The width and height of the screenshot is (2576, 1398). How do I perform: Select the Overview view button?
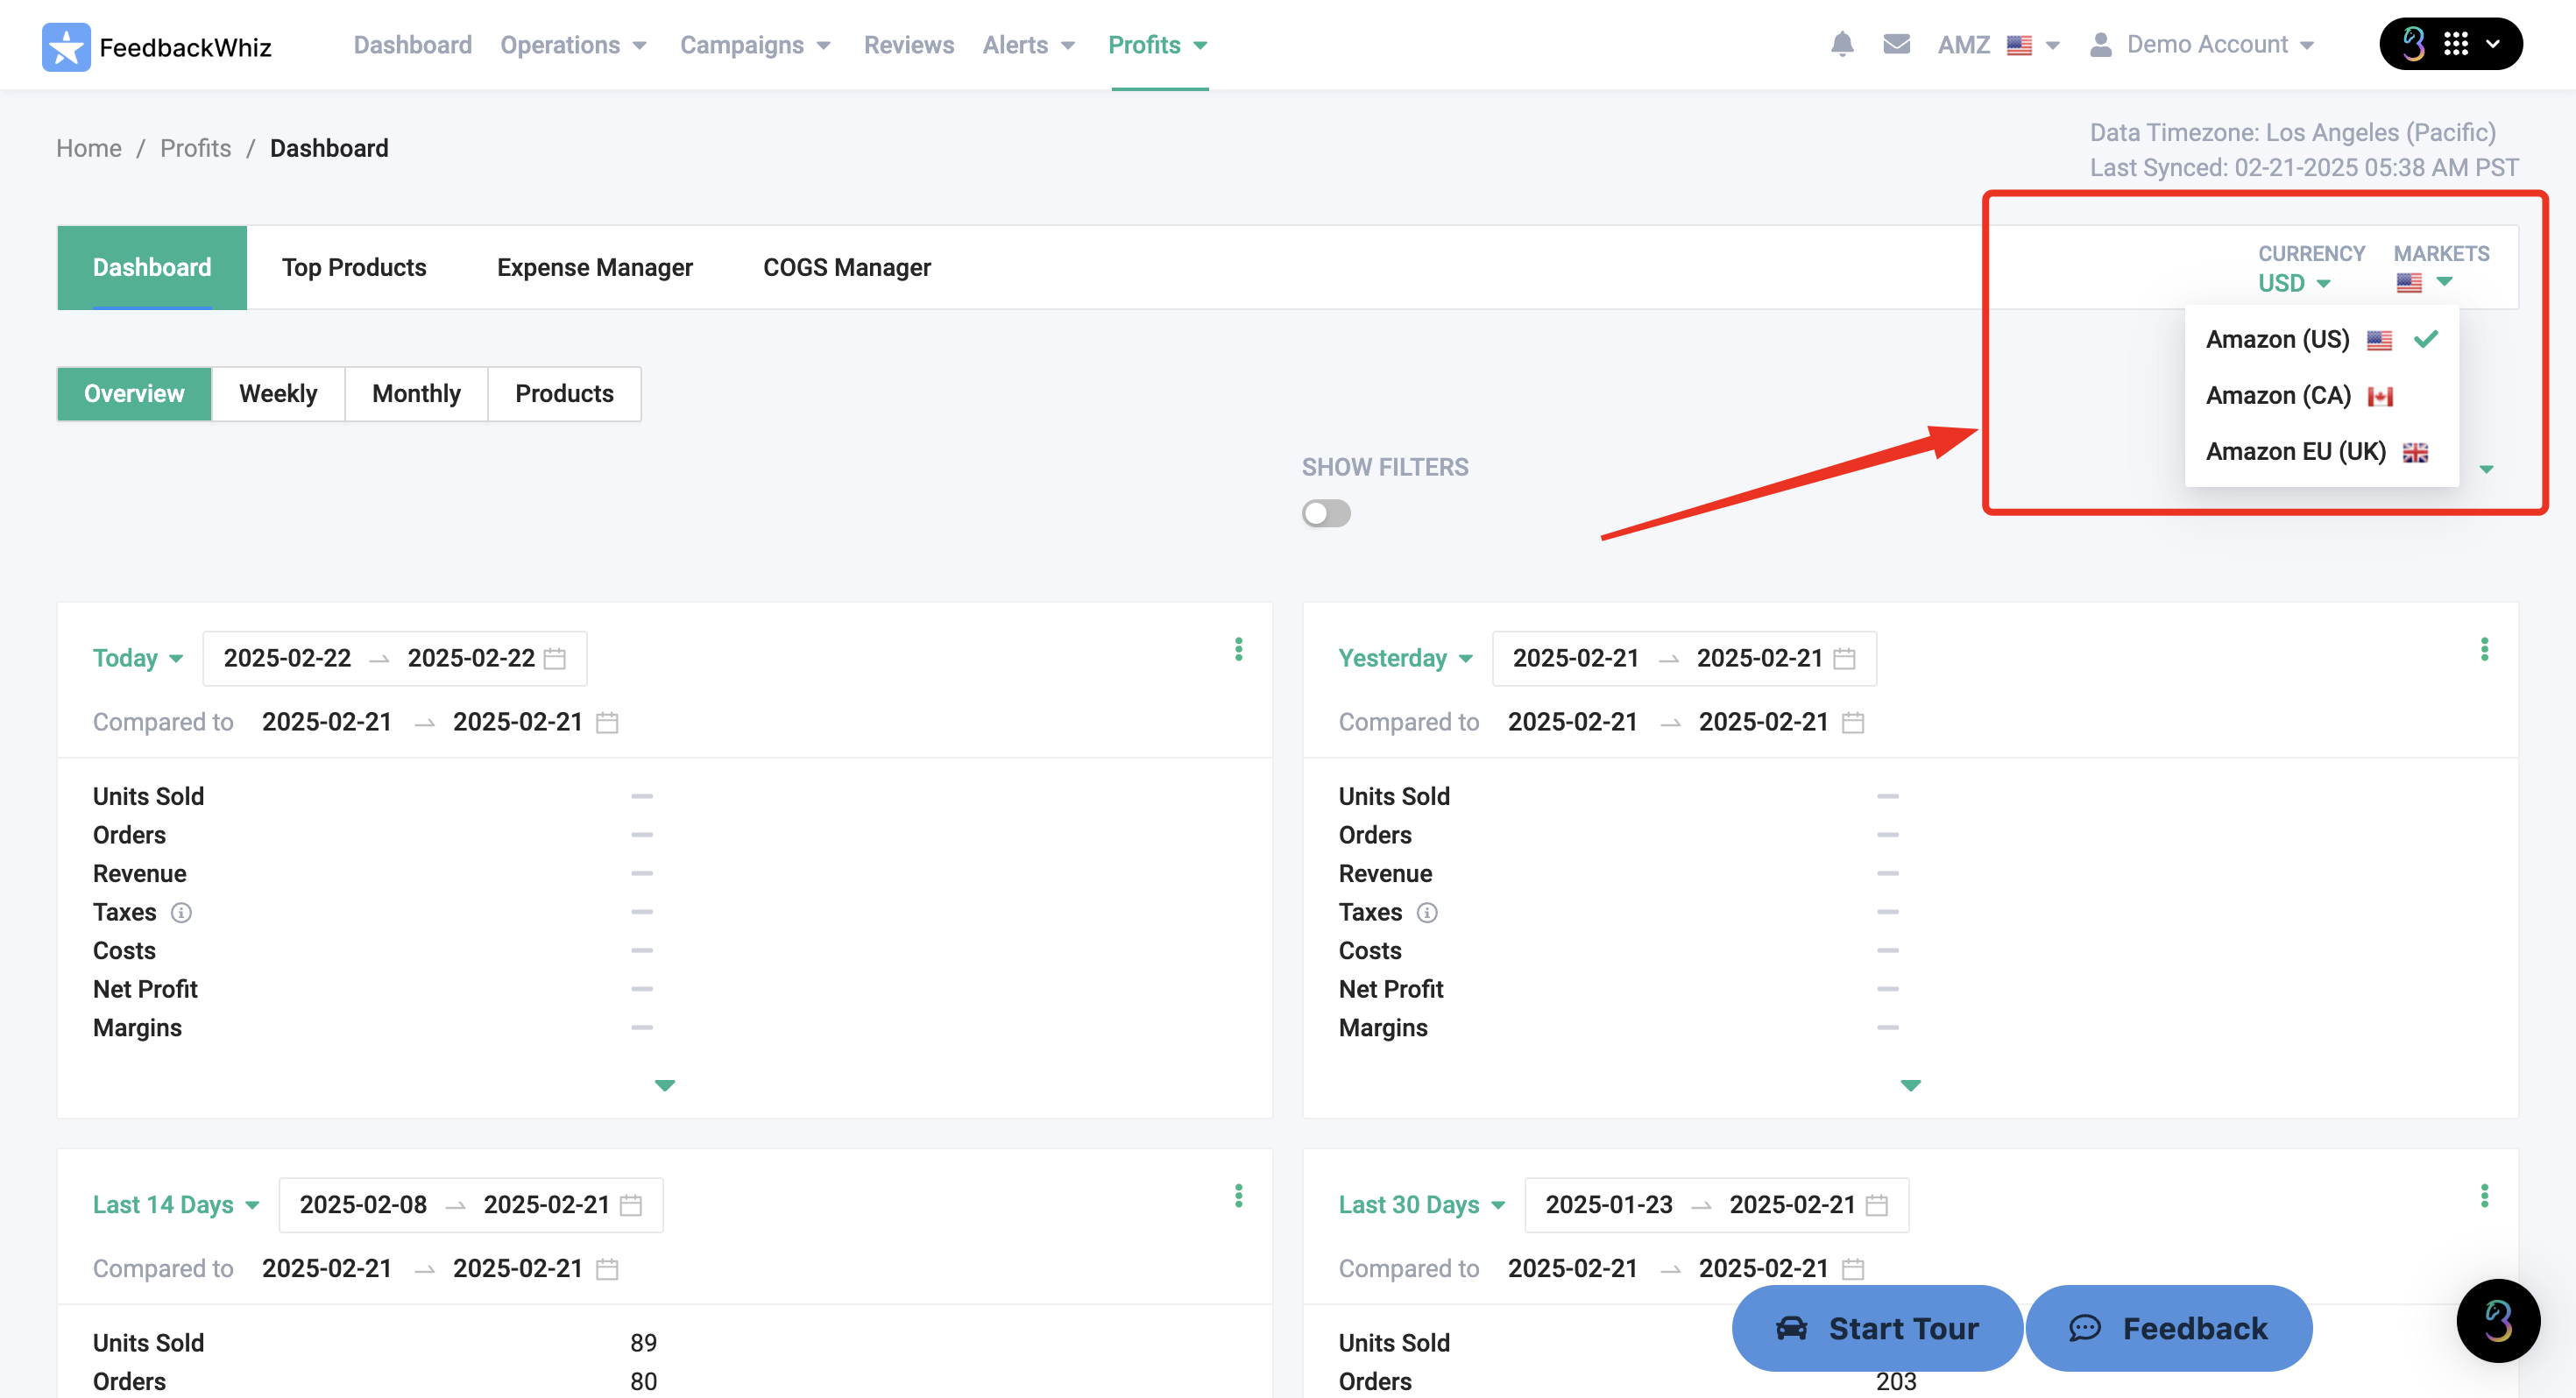coord(134,394)
